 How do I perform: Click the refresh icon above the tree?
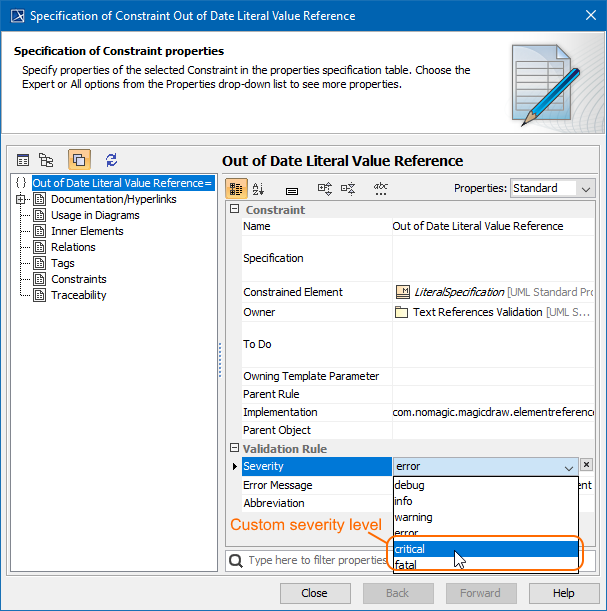111,160
